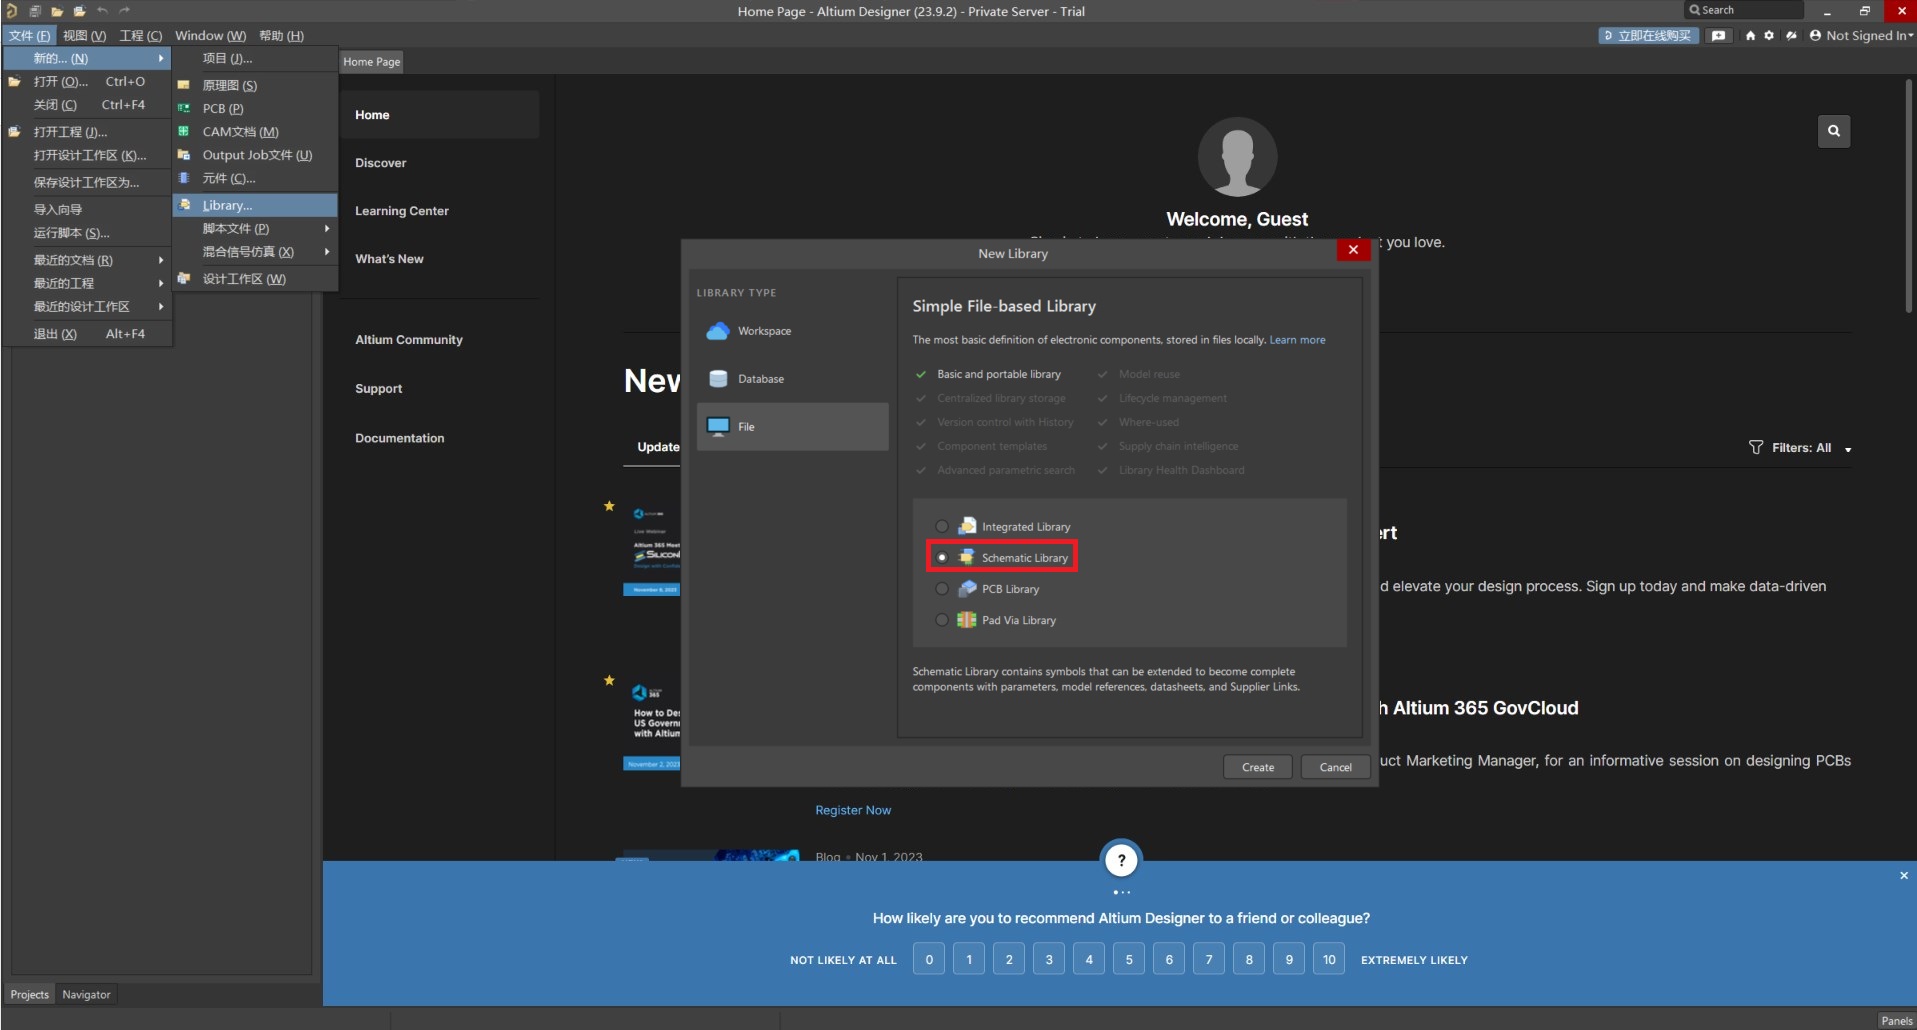Viewport: 1917px width, 1030px height.
Task: Click the magnifier search icon on Home page
Action: pos(1833,131)
